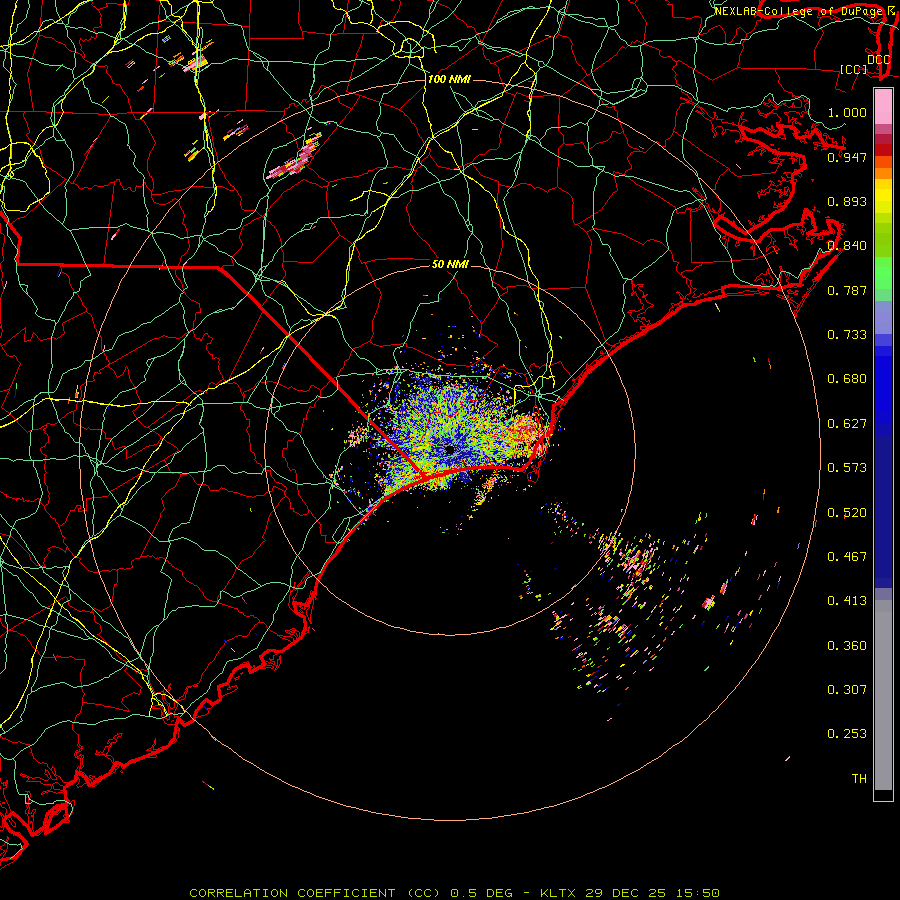Viewport: 900px width, 900px height.
Task: Select the lavender segment of the color bar
Action: (883, 318)
